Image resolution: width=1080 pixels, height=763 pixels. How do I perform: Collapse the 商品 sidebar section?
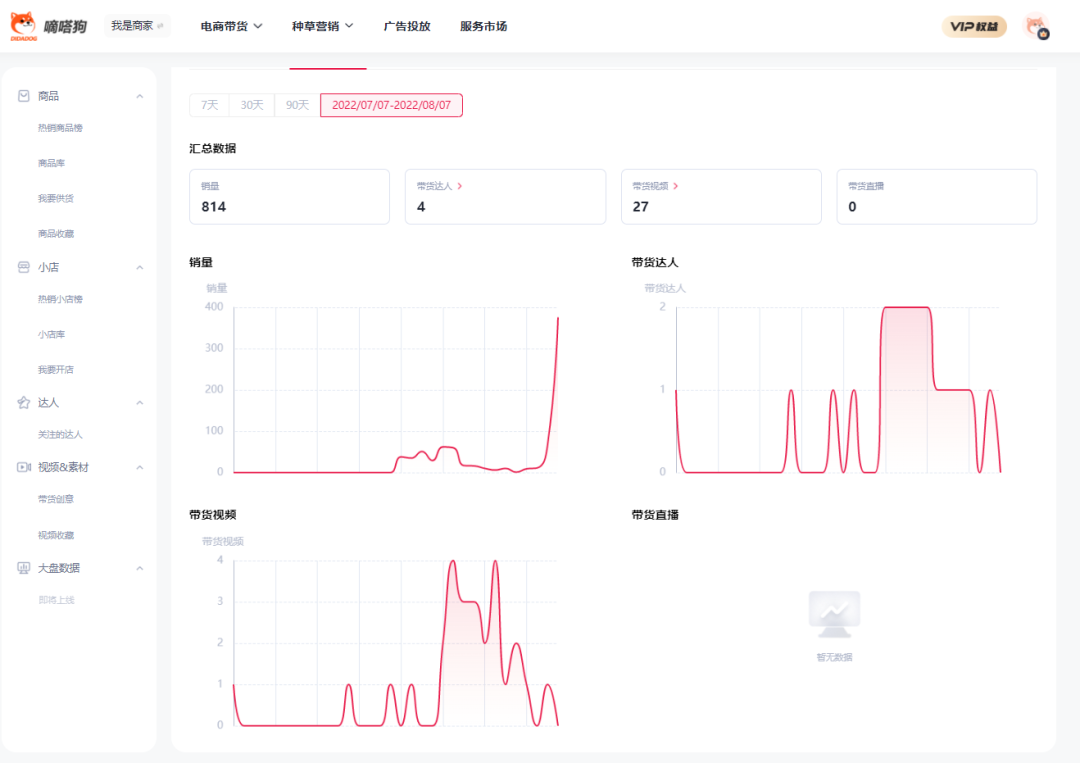[x=140, y=96]
